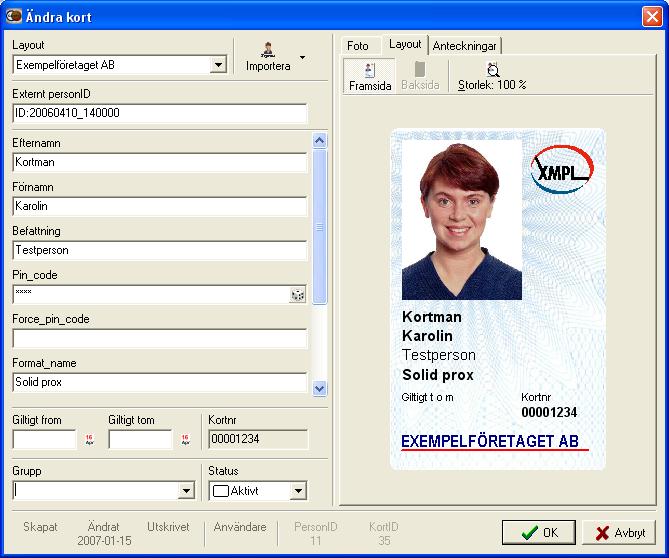The image size is (669, 558).
Task: Click the Giltigt tom date field
Action: tap(140, 439)
